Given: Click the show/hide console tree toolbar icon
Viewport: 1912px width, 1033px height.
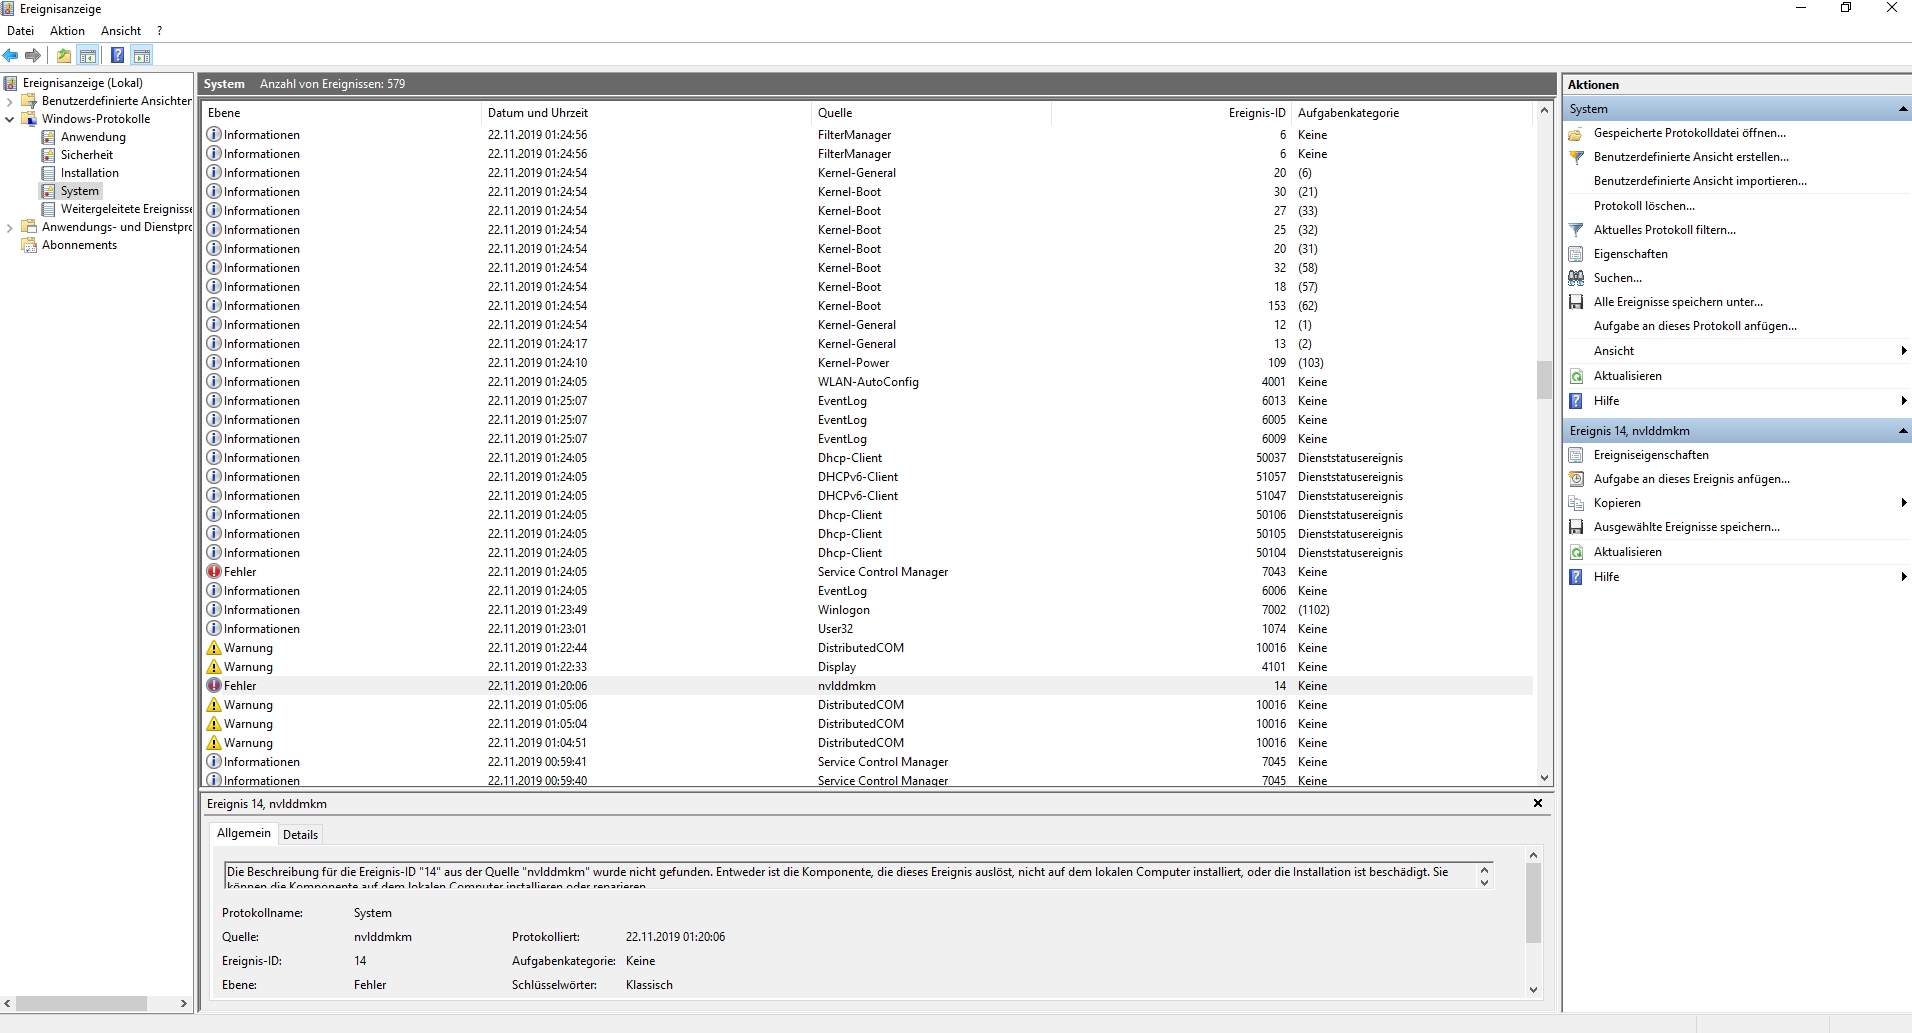Looking at the screenshot, I should [x=88, y=56].
